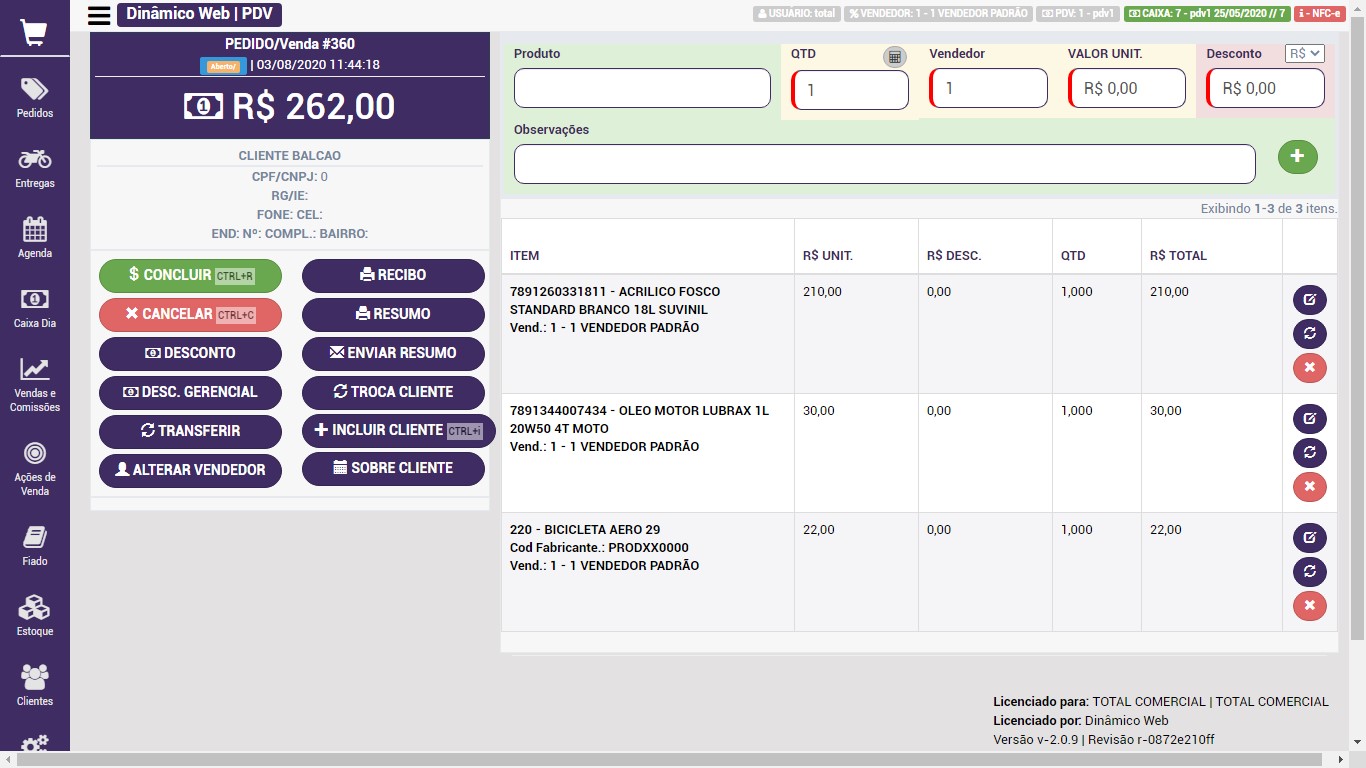Refresh the OLEO MOTOR LUBRAX item
The width and height of the screenshot is (1366, 768).
point(1309,452)
